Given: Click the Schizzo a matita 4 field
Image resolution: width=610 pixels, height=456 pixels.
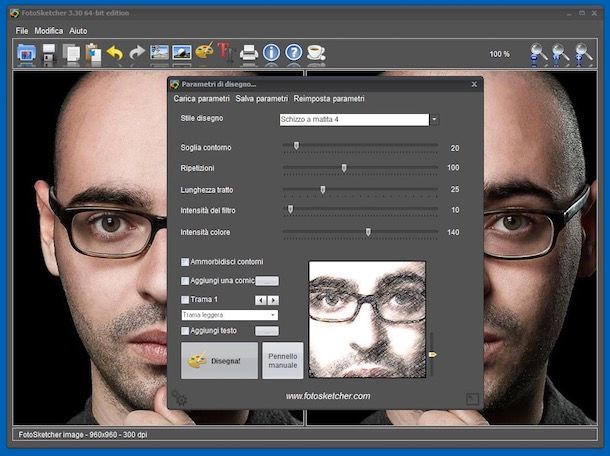Looking at the screenshot, I should [x=354, y=119].
